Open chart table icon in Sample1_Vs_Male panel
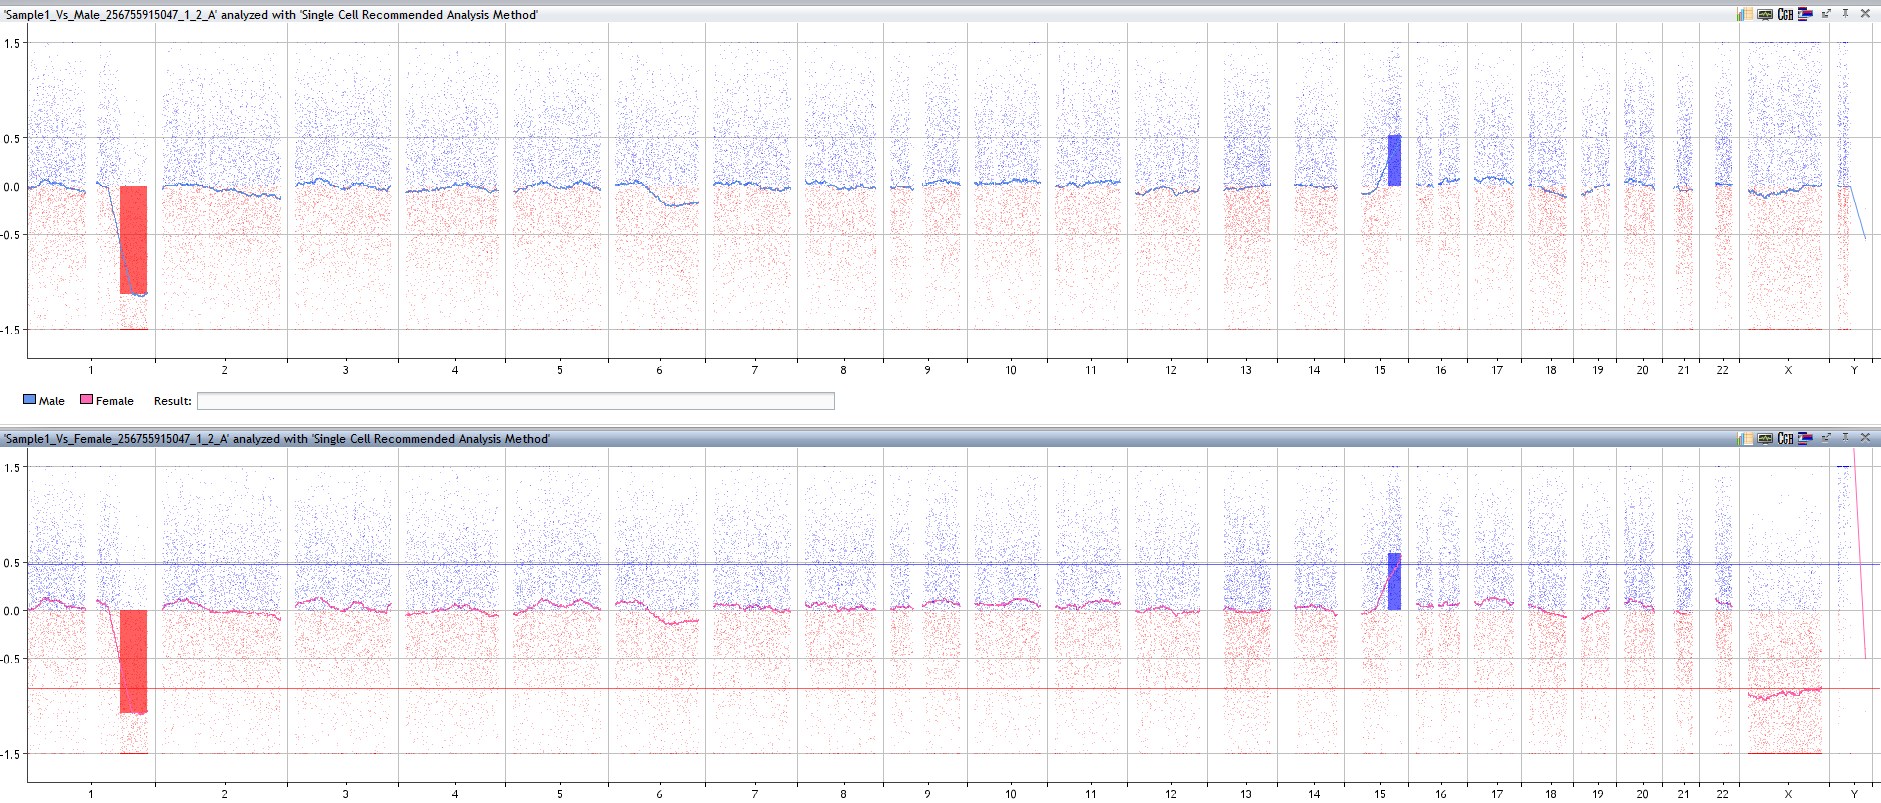Screen dimensions: 1881x803 (1745, 14)
